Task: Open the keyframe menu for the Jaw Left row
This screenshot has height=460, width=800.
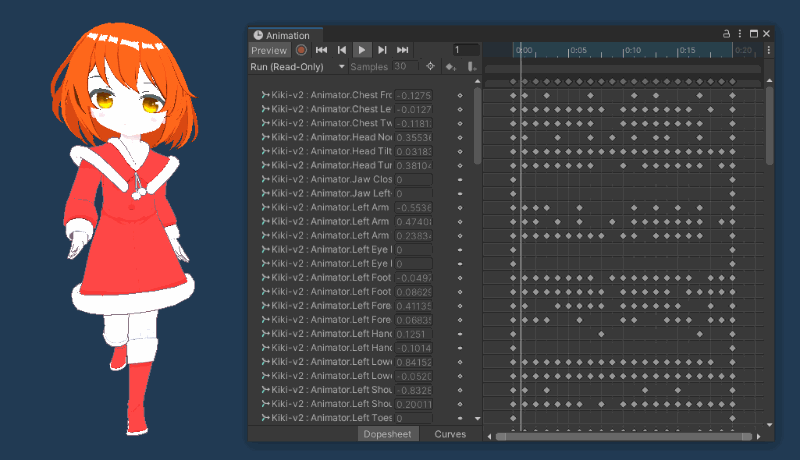Action: coord(460,194)
